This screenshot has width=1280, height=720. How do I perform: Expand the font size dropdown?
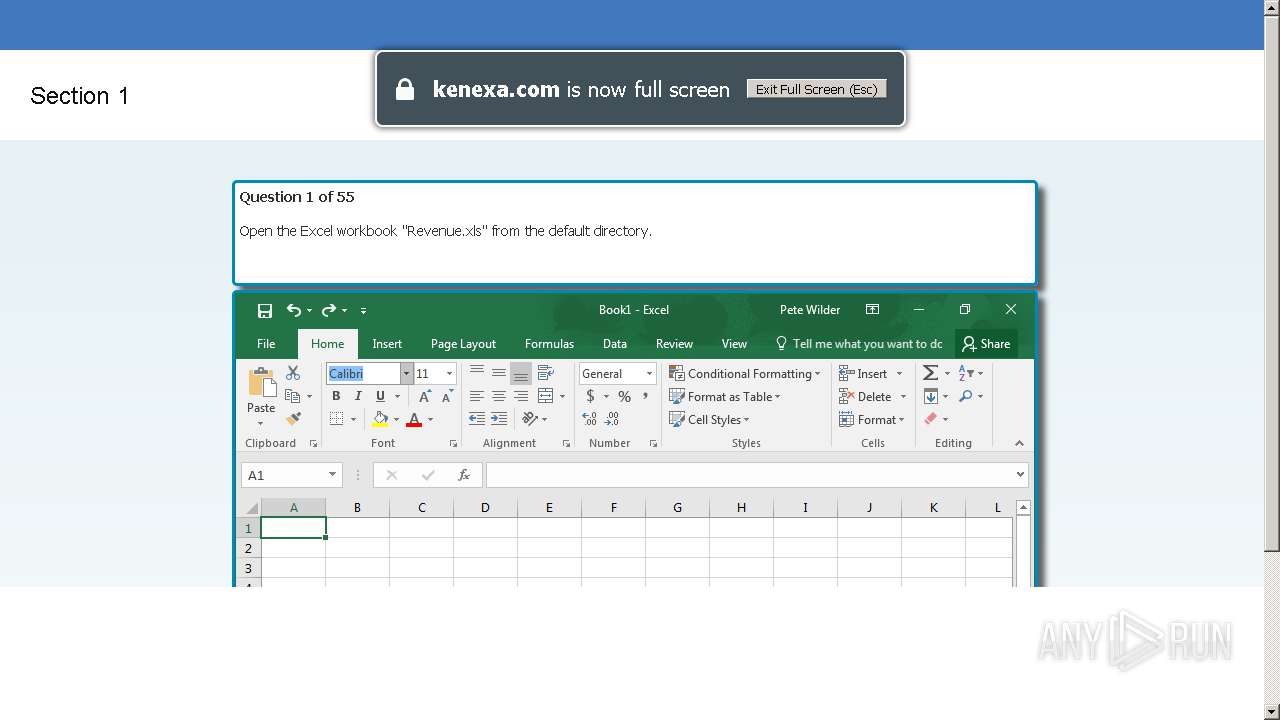click(x=449, y=373)
